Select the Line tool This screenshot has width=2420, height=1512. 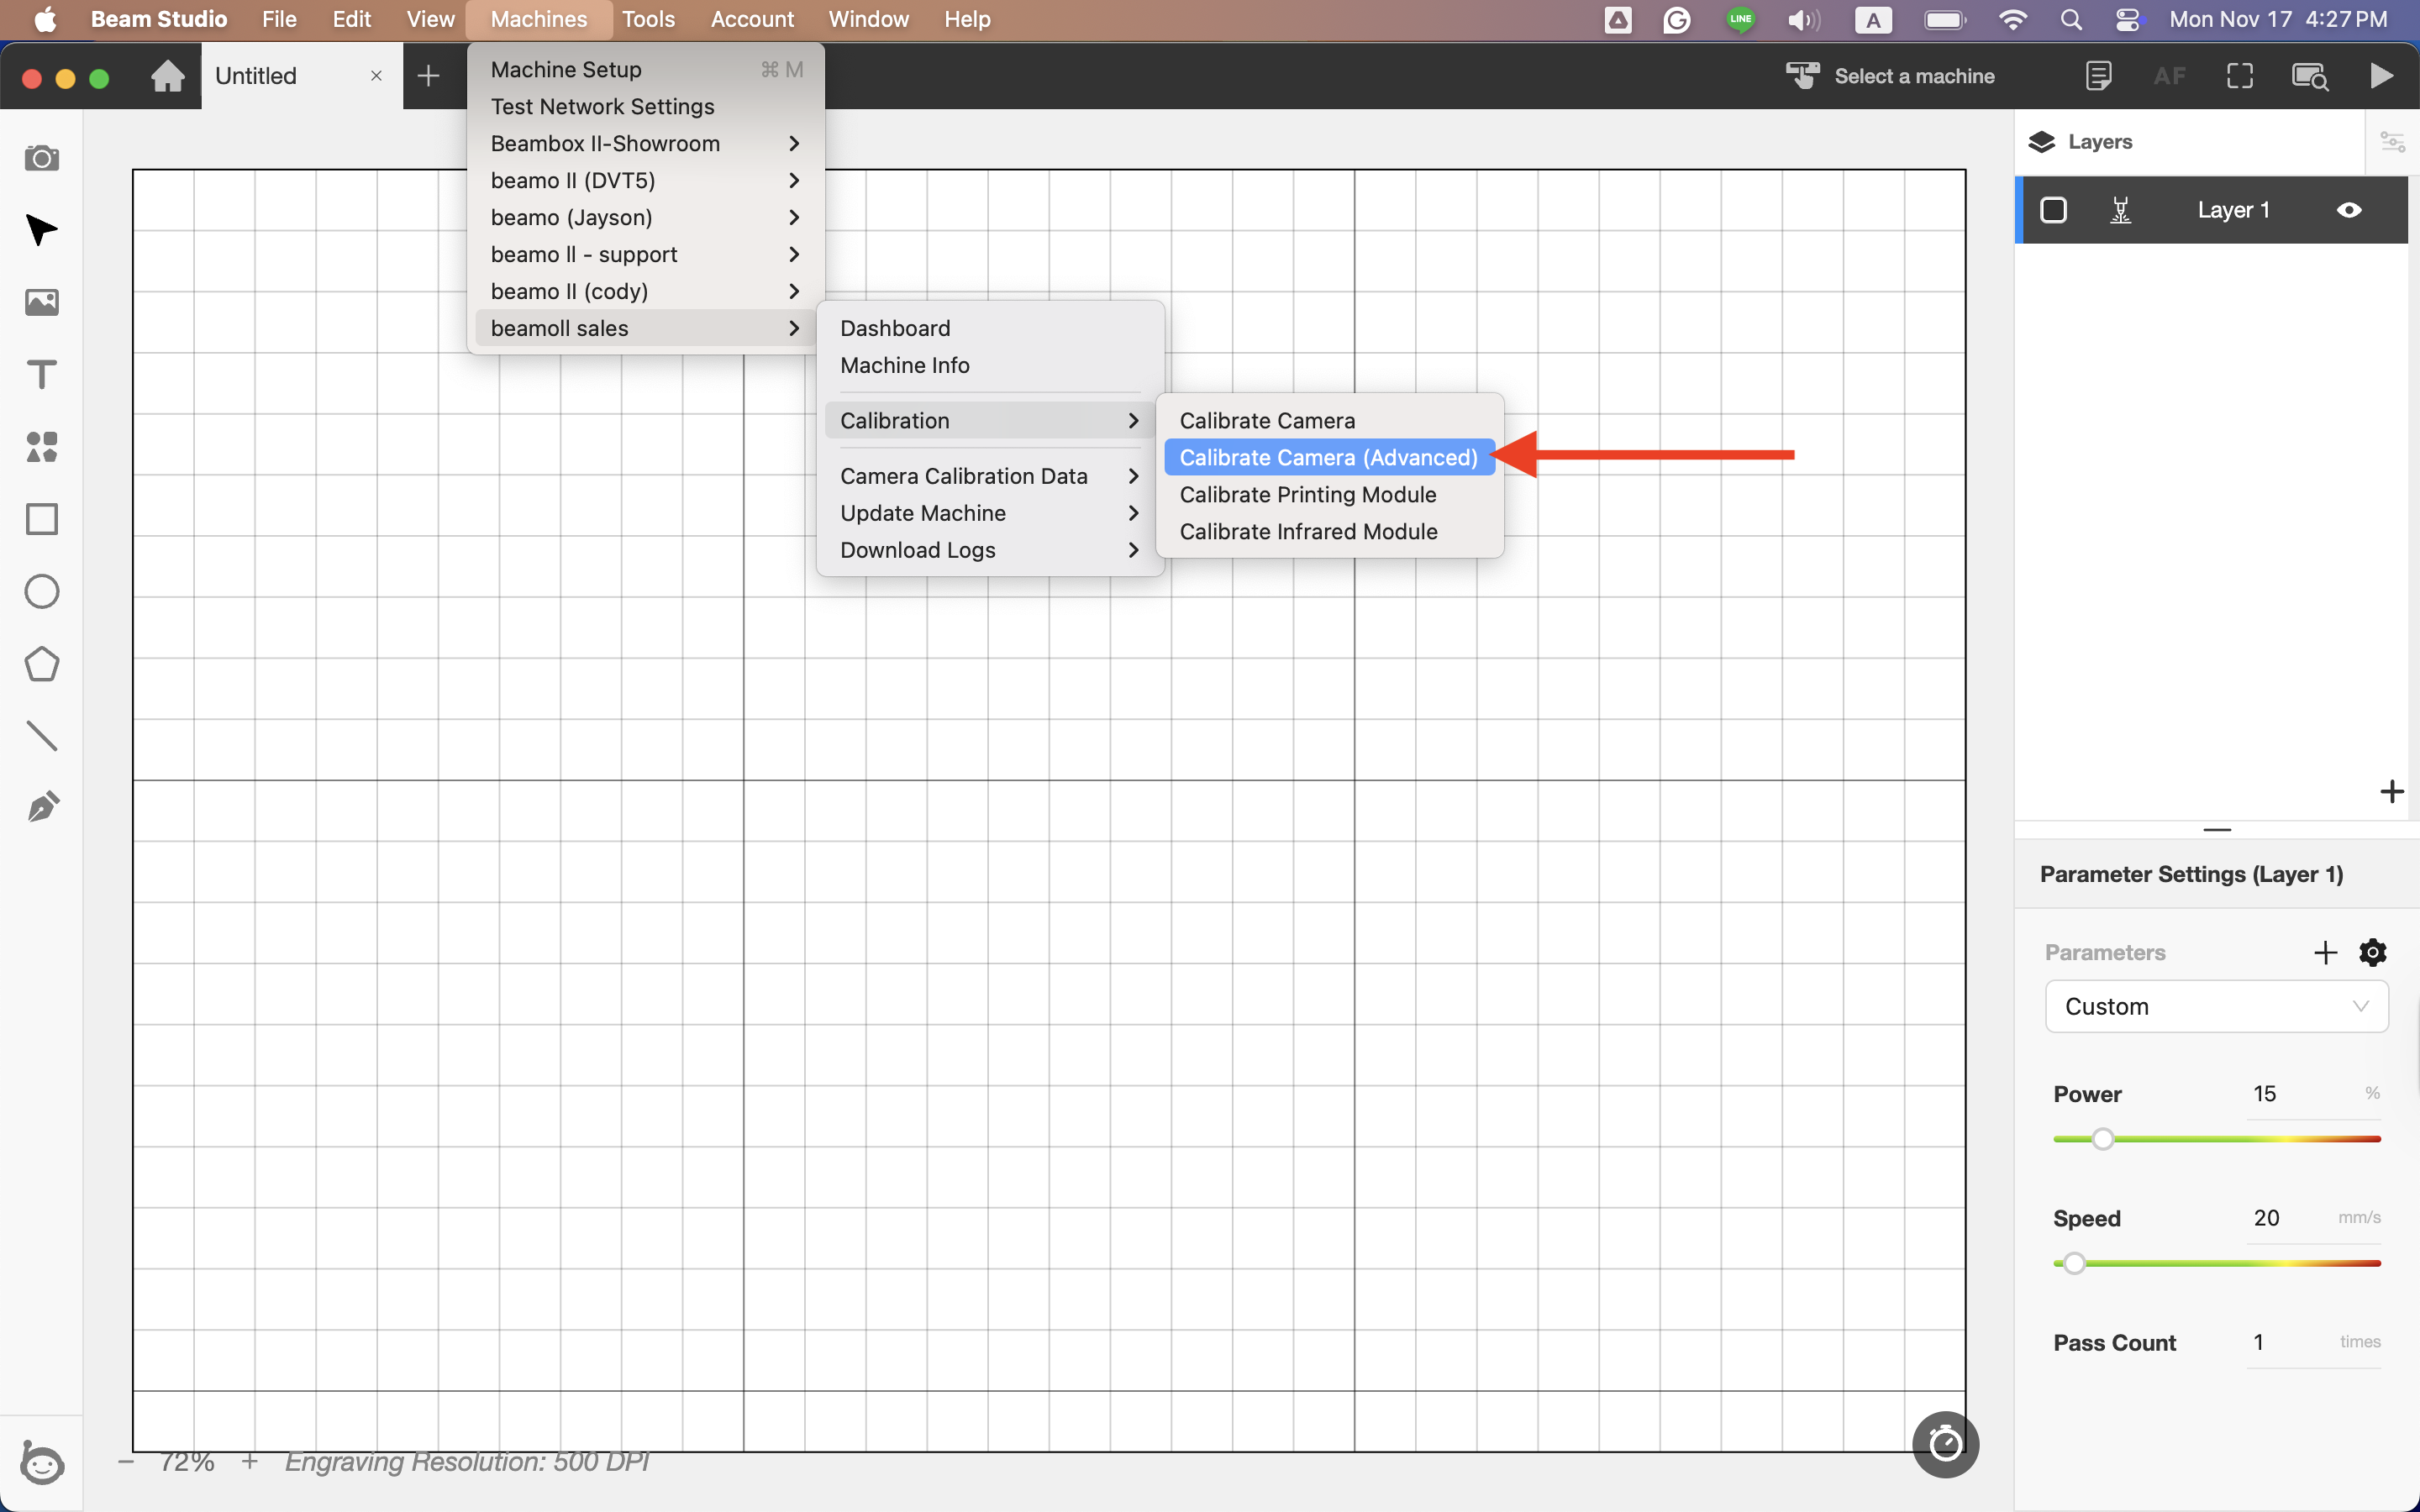(41, 736)
